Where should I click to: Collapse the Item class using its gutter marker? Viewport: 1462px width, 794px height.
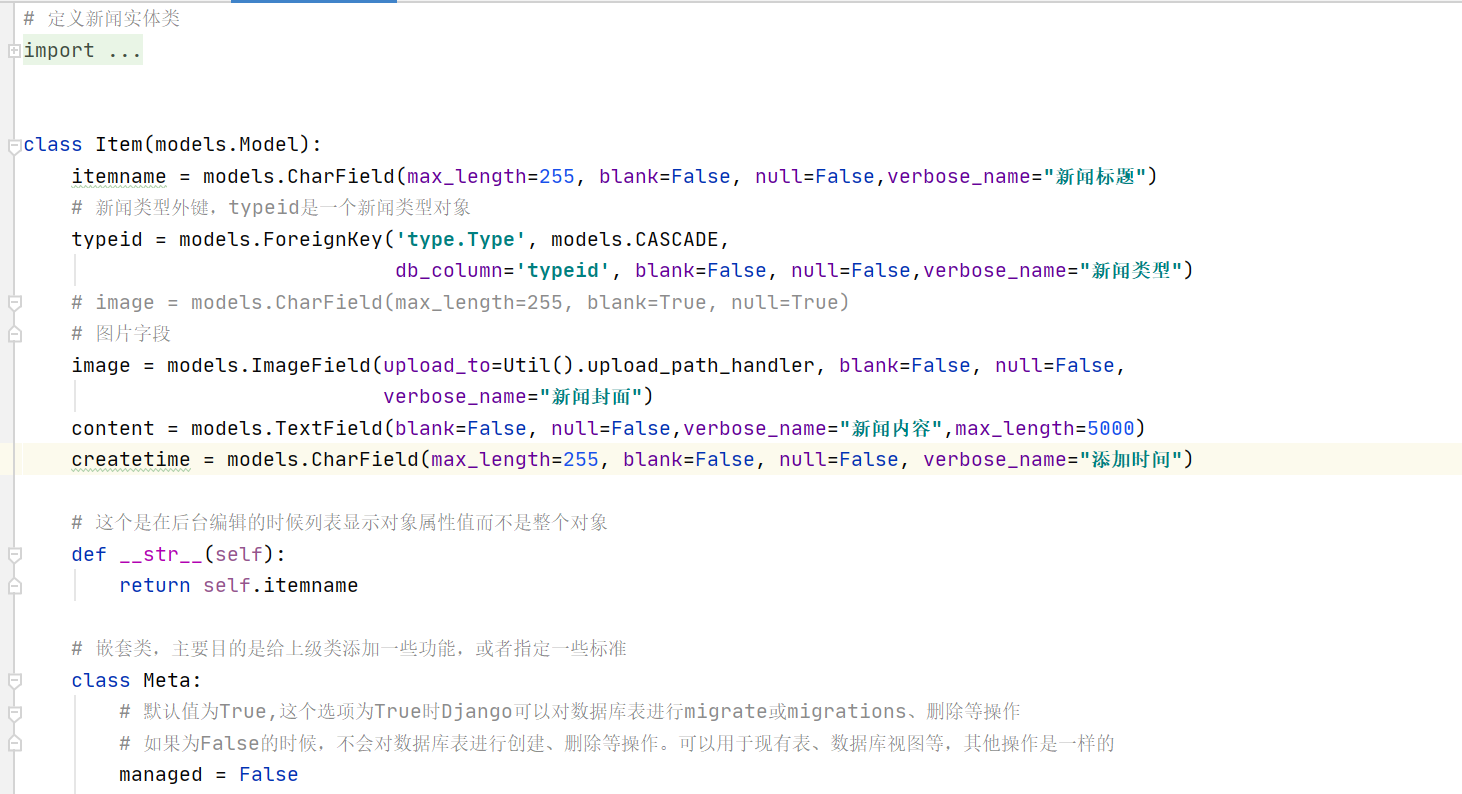(14, 144)
